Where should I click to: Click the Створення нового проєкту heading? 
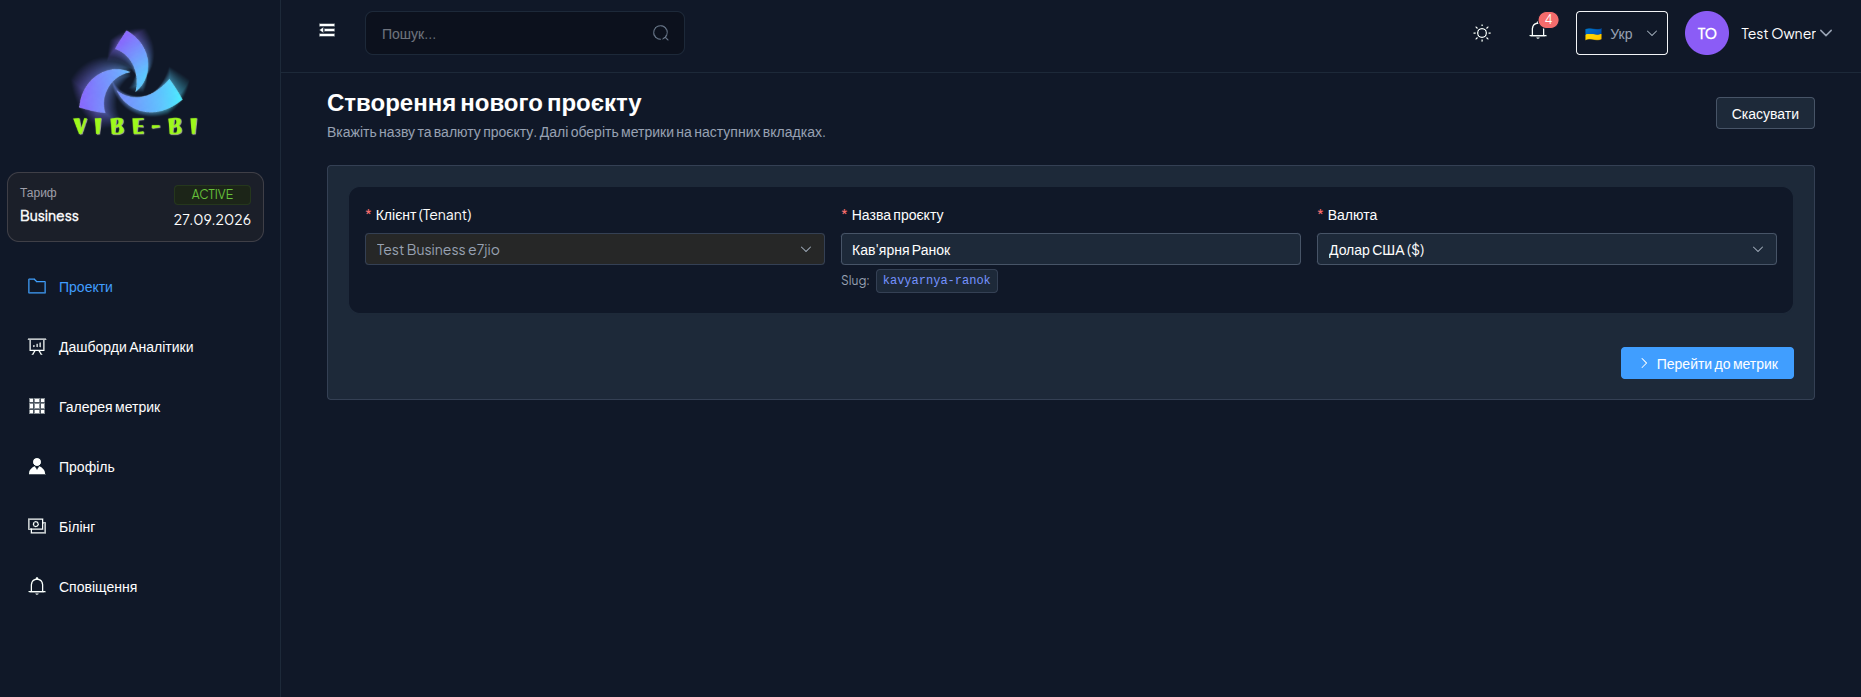[484, 103]
